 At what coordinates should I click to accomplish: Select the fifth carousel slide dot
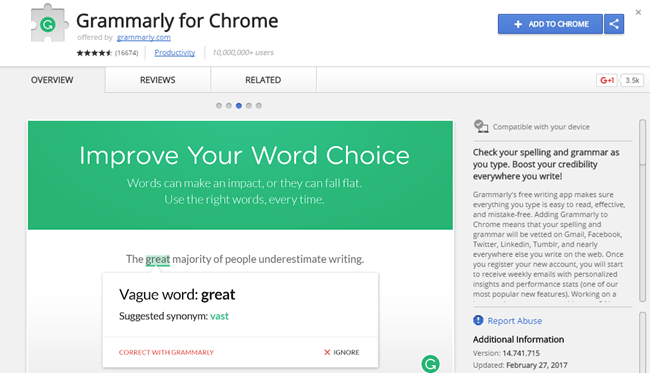click(259, 106)
